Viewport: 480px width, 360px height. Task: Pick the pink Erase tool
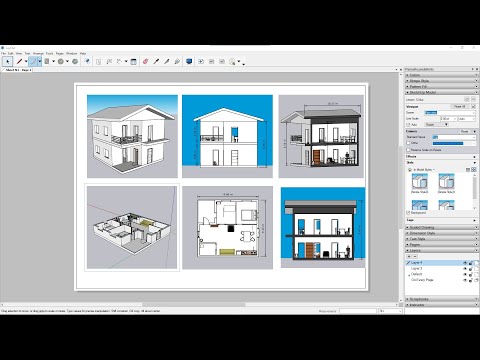click(145, 61)
